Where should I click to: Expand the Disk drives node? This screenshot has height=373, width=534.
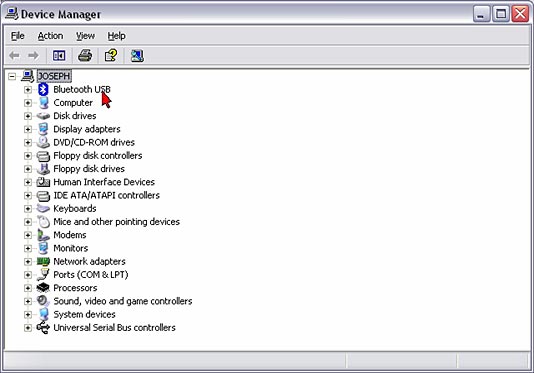coord(28,116)
